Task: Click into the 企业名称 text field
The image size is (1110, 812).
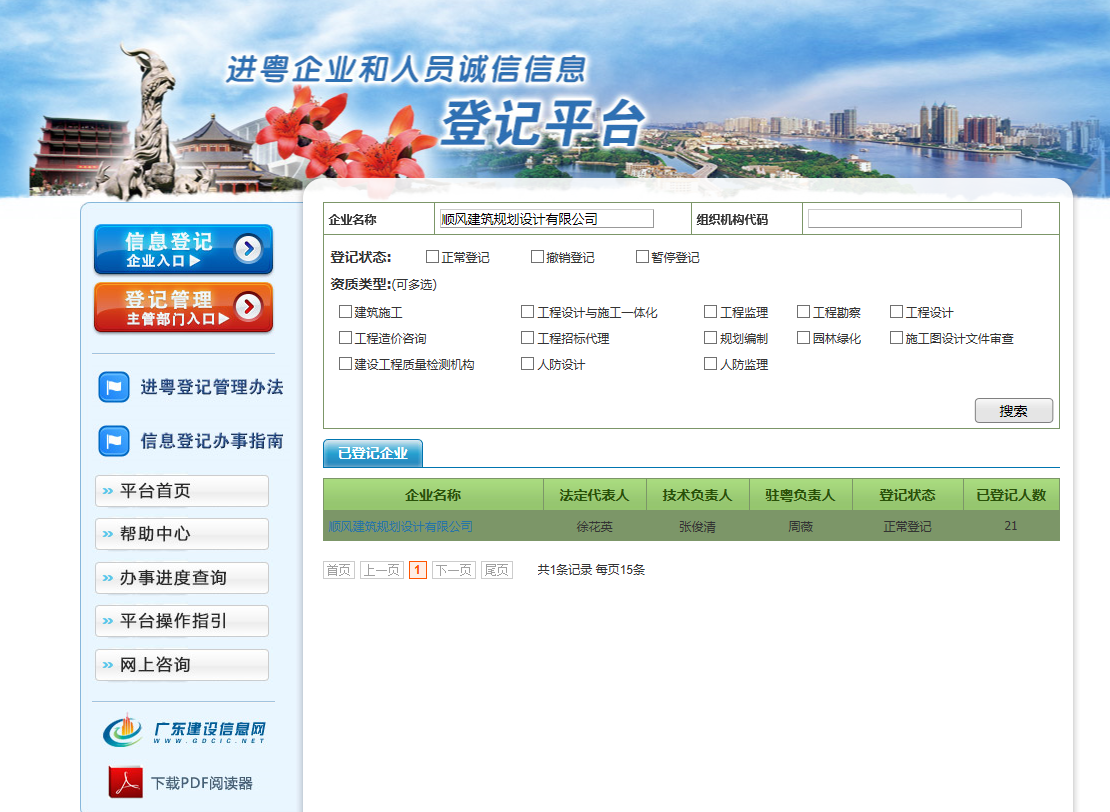Action: click(x=546, y=219)
